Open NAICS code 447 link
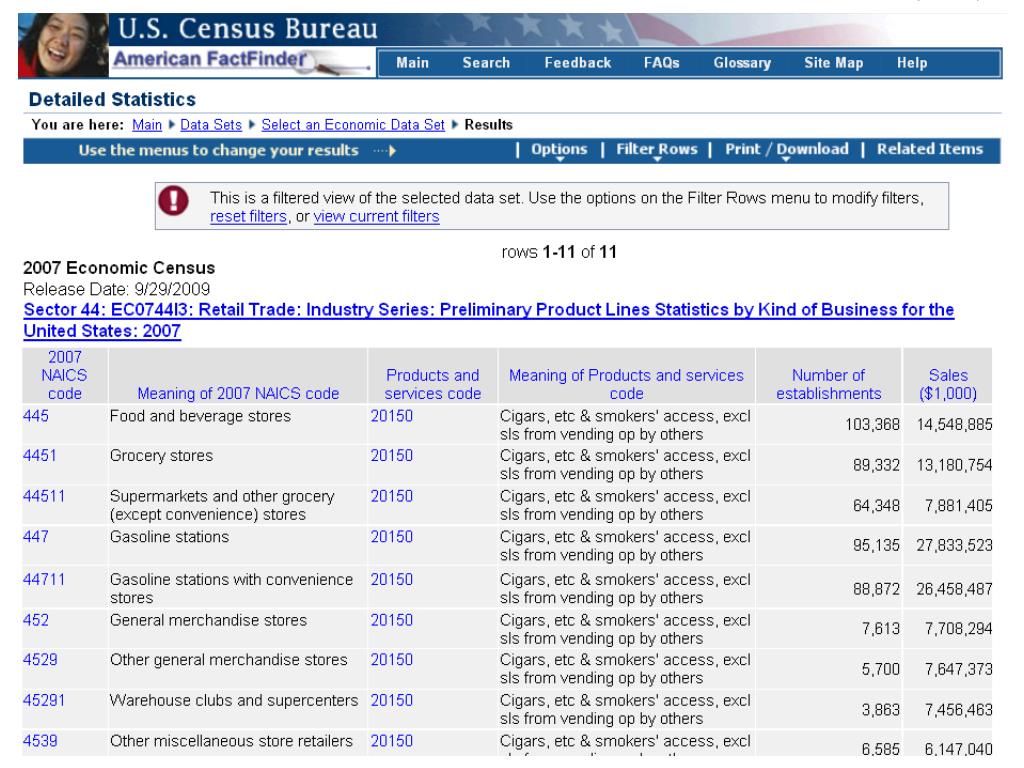This screenshot has width=1024, height=768. [x=36, y=537]
